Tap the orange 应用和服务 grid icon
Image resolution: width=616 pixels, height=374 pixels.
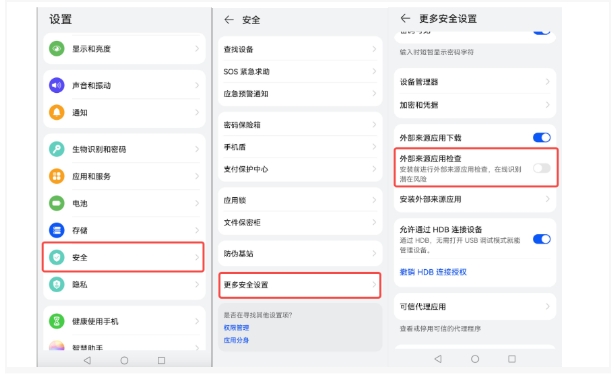click(57, 176)
